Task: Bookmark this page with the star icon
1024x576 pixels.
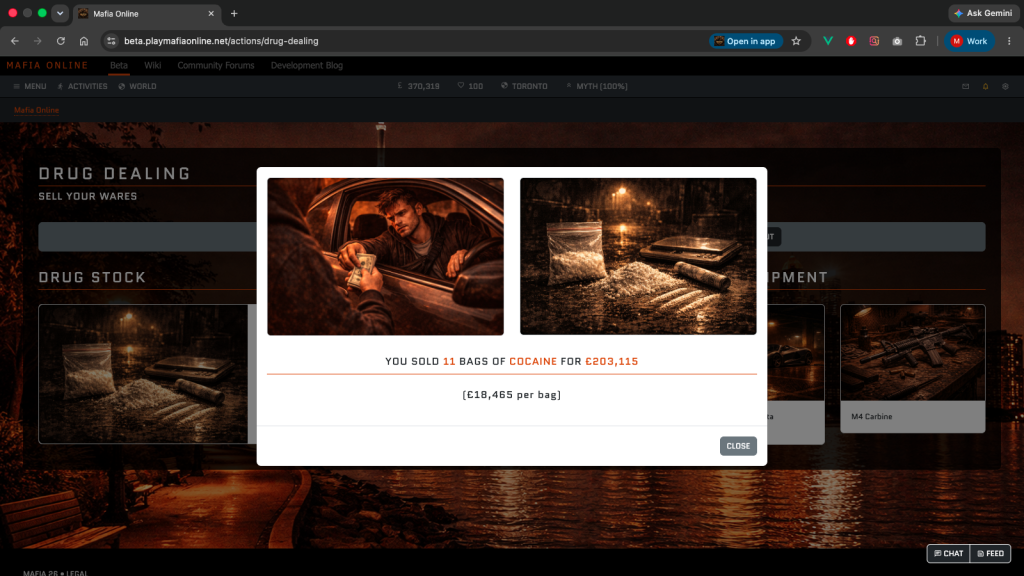Action: pyautogui.click(x=796, y=40)
